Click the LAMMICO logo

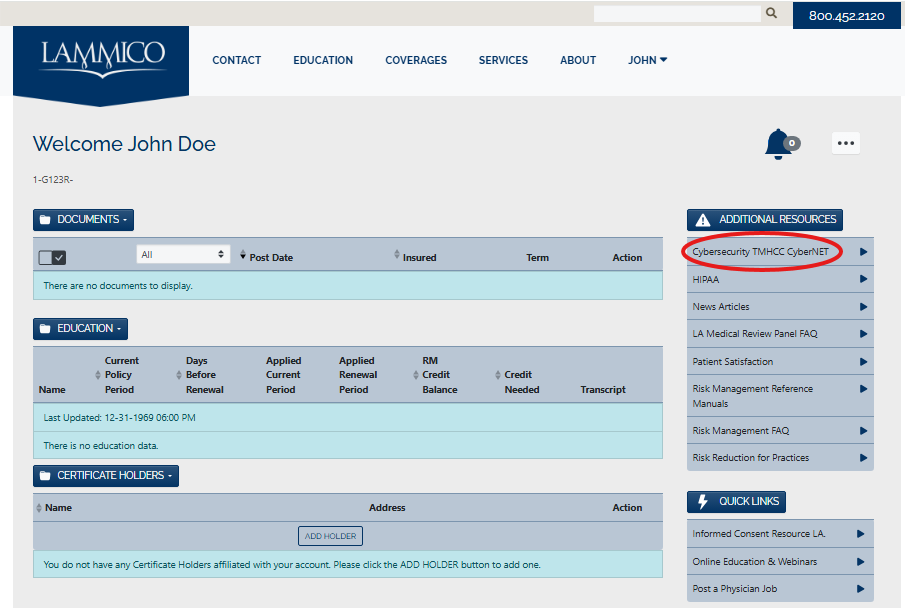click(101, 58)
